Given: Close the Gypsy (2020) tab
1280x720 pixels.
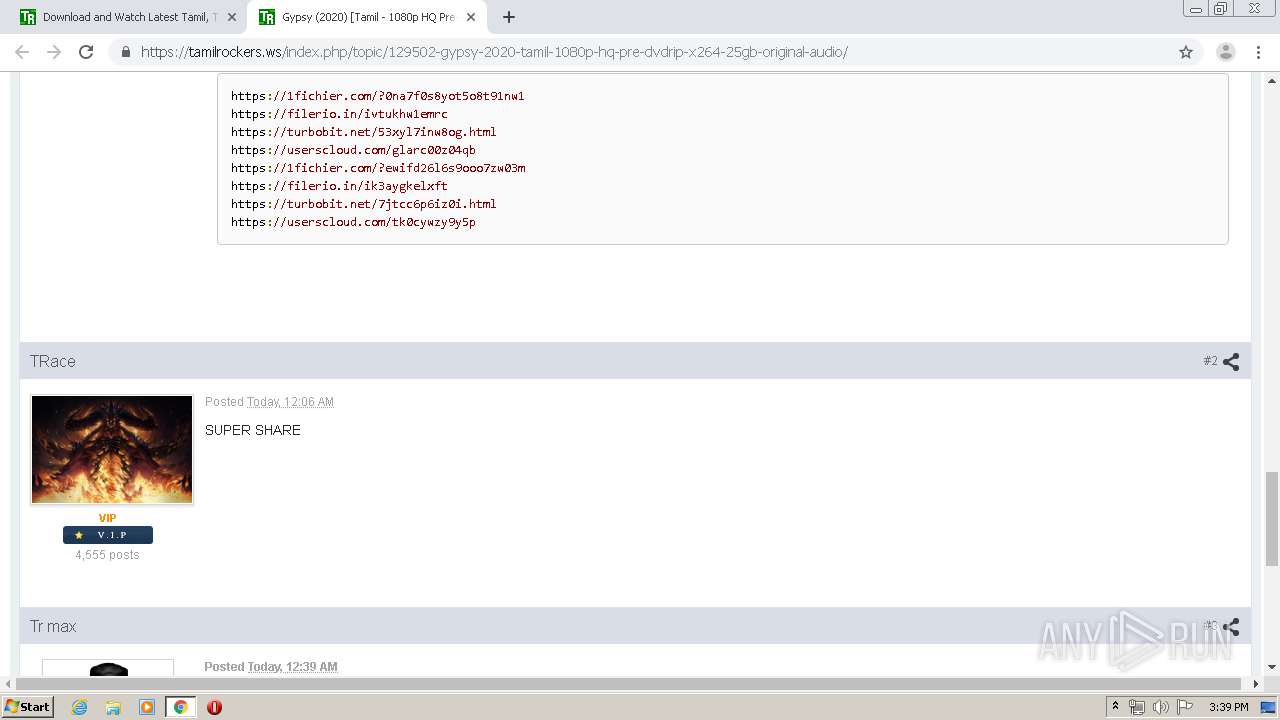Looking at the screenshot, I should pyautogui.click(x=471, y=17).
